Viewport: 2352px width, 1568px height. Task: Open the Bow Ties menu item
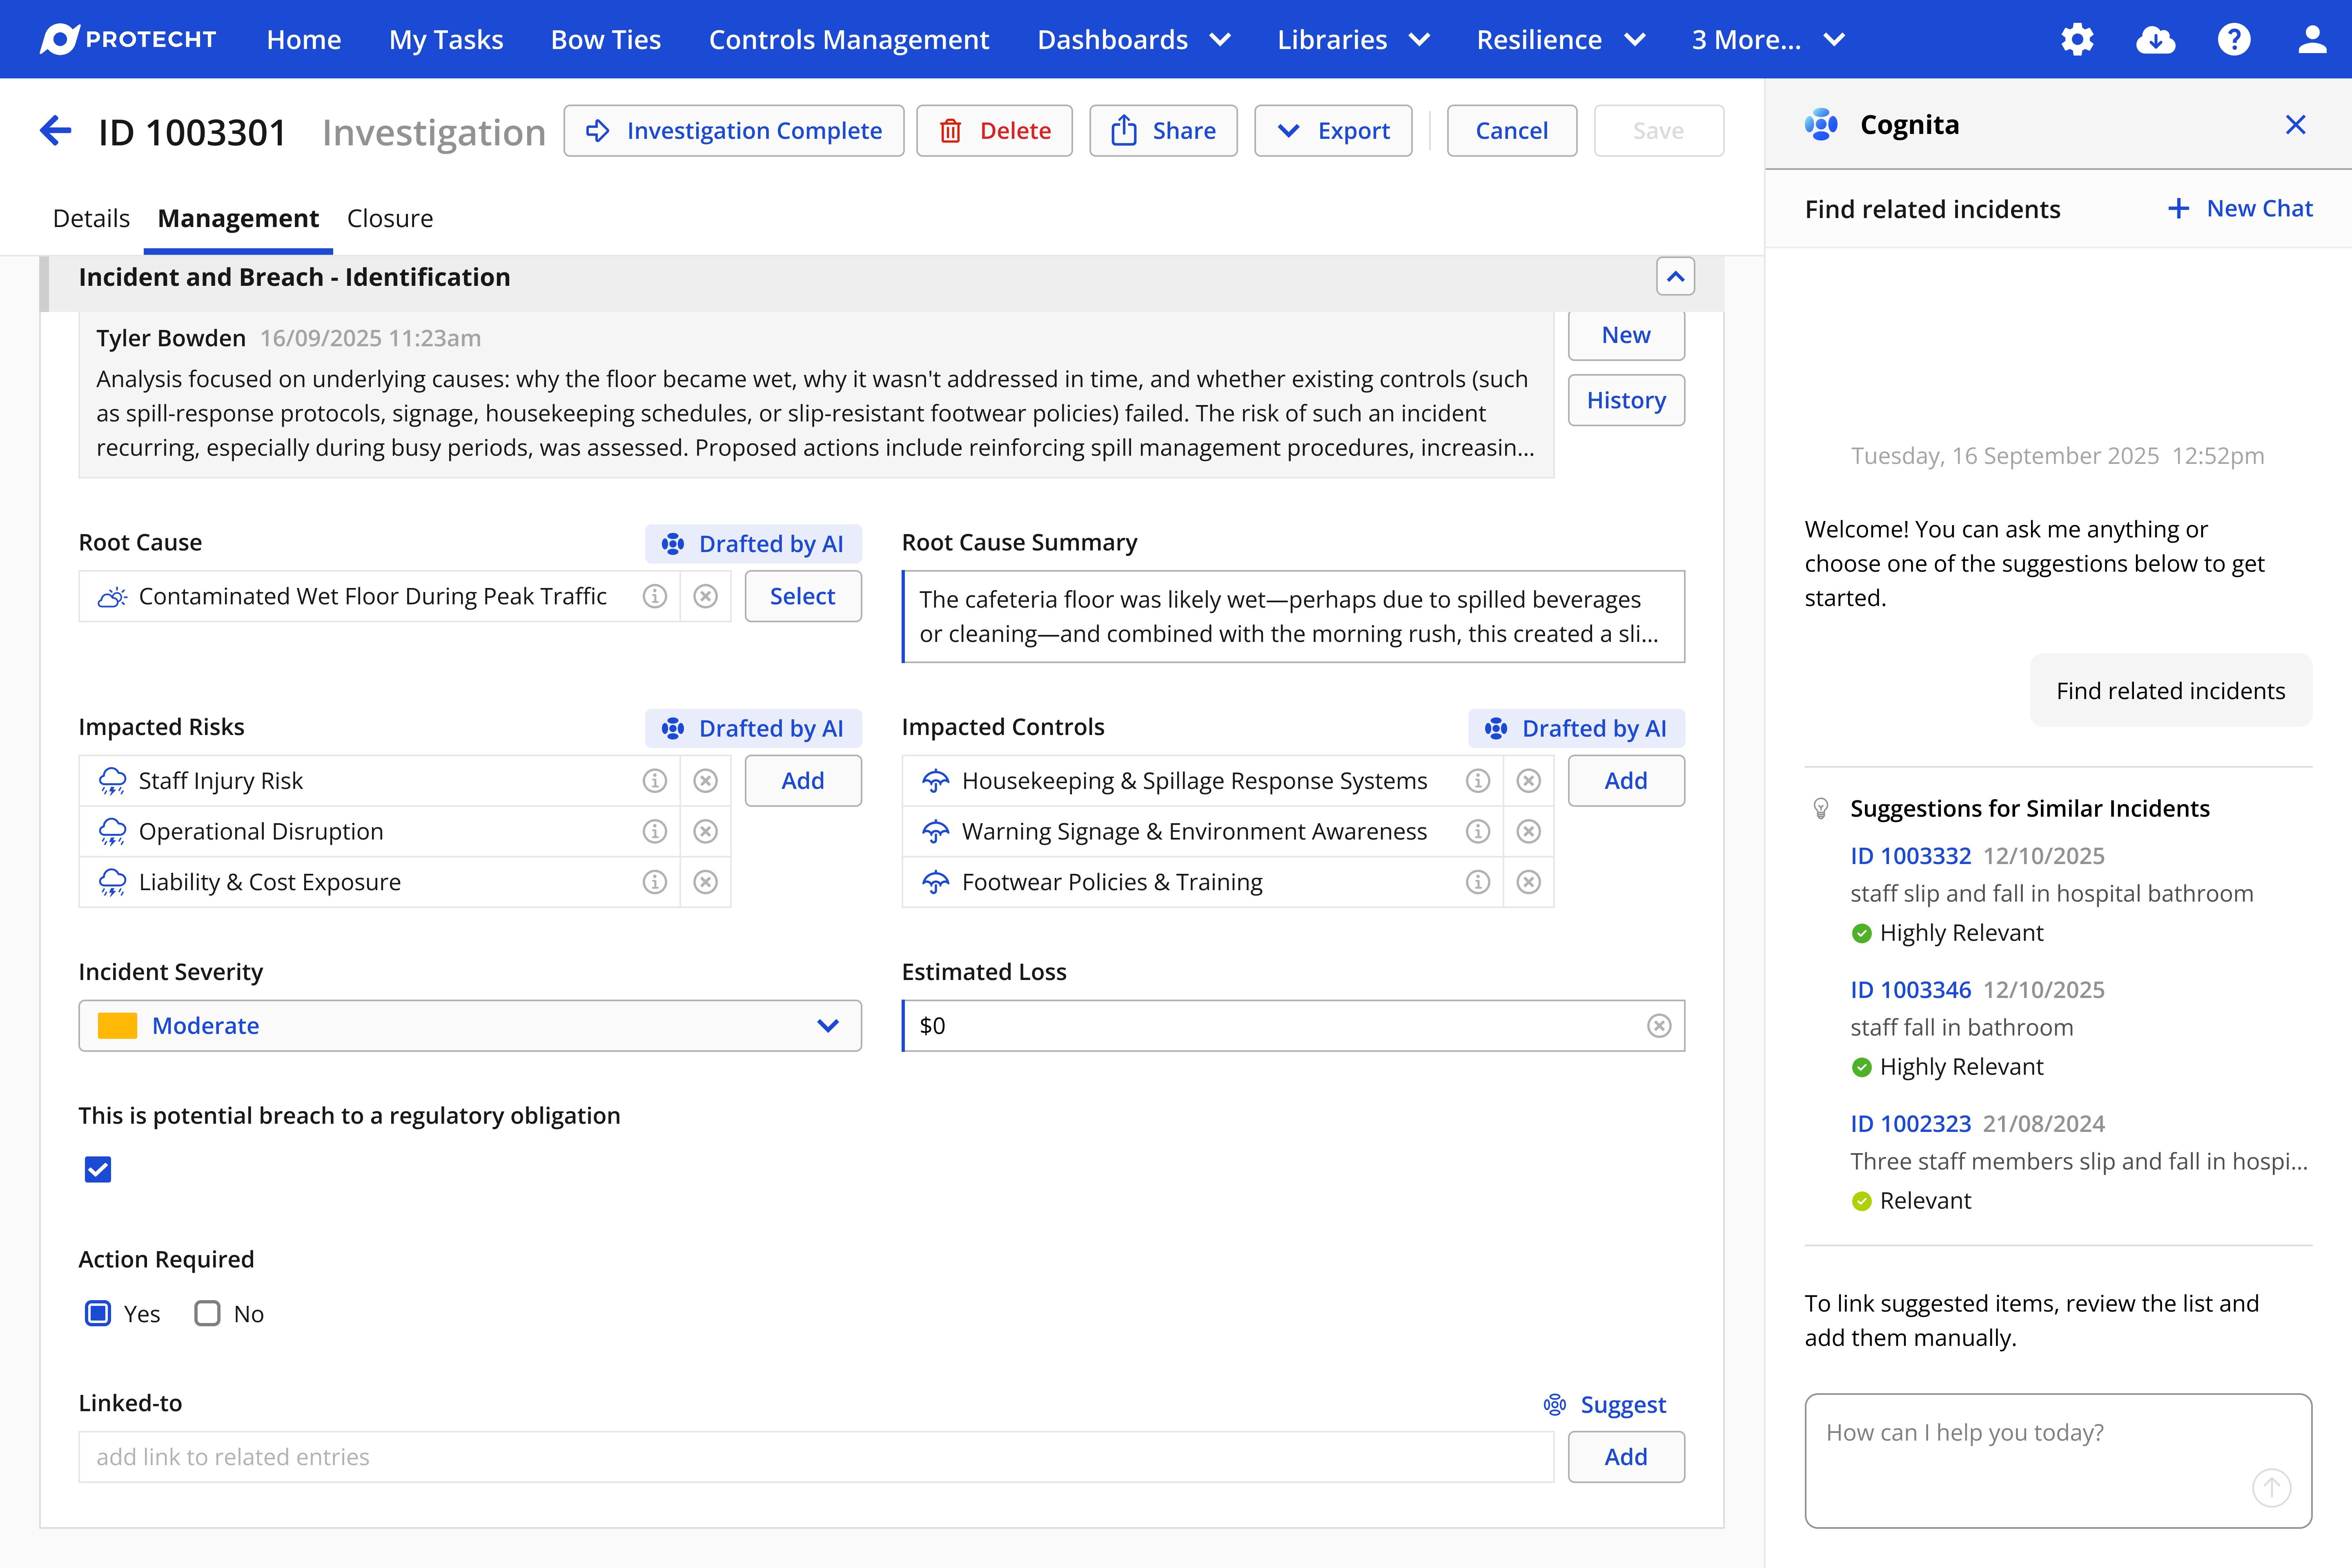click(x=605, y=40)
